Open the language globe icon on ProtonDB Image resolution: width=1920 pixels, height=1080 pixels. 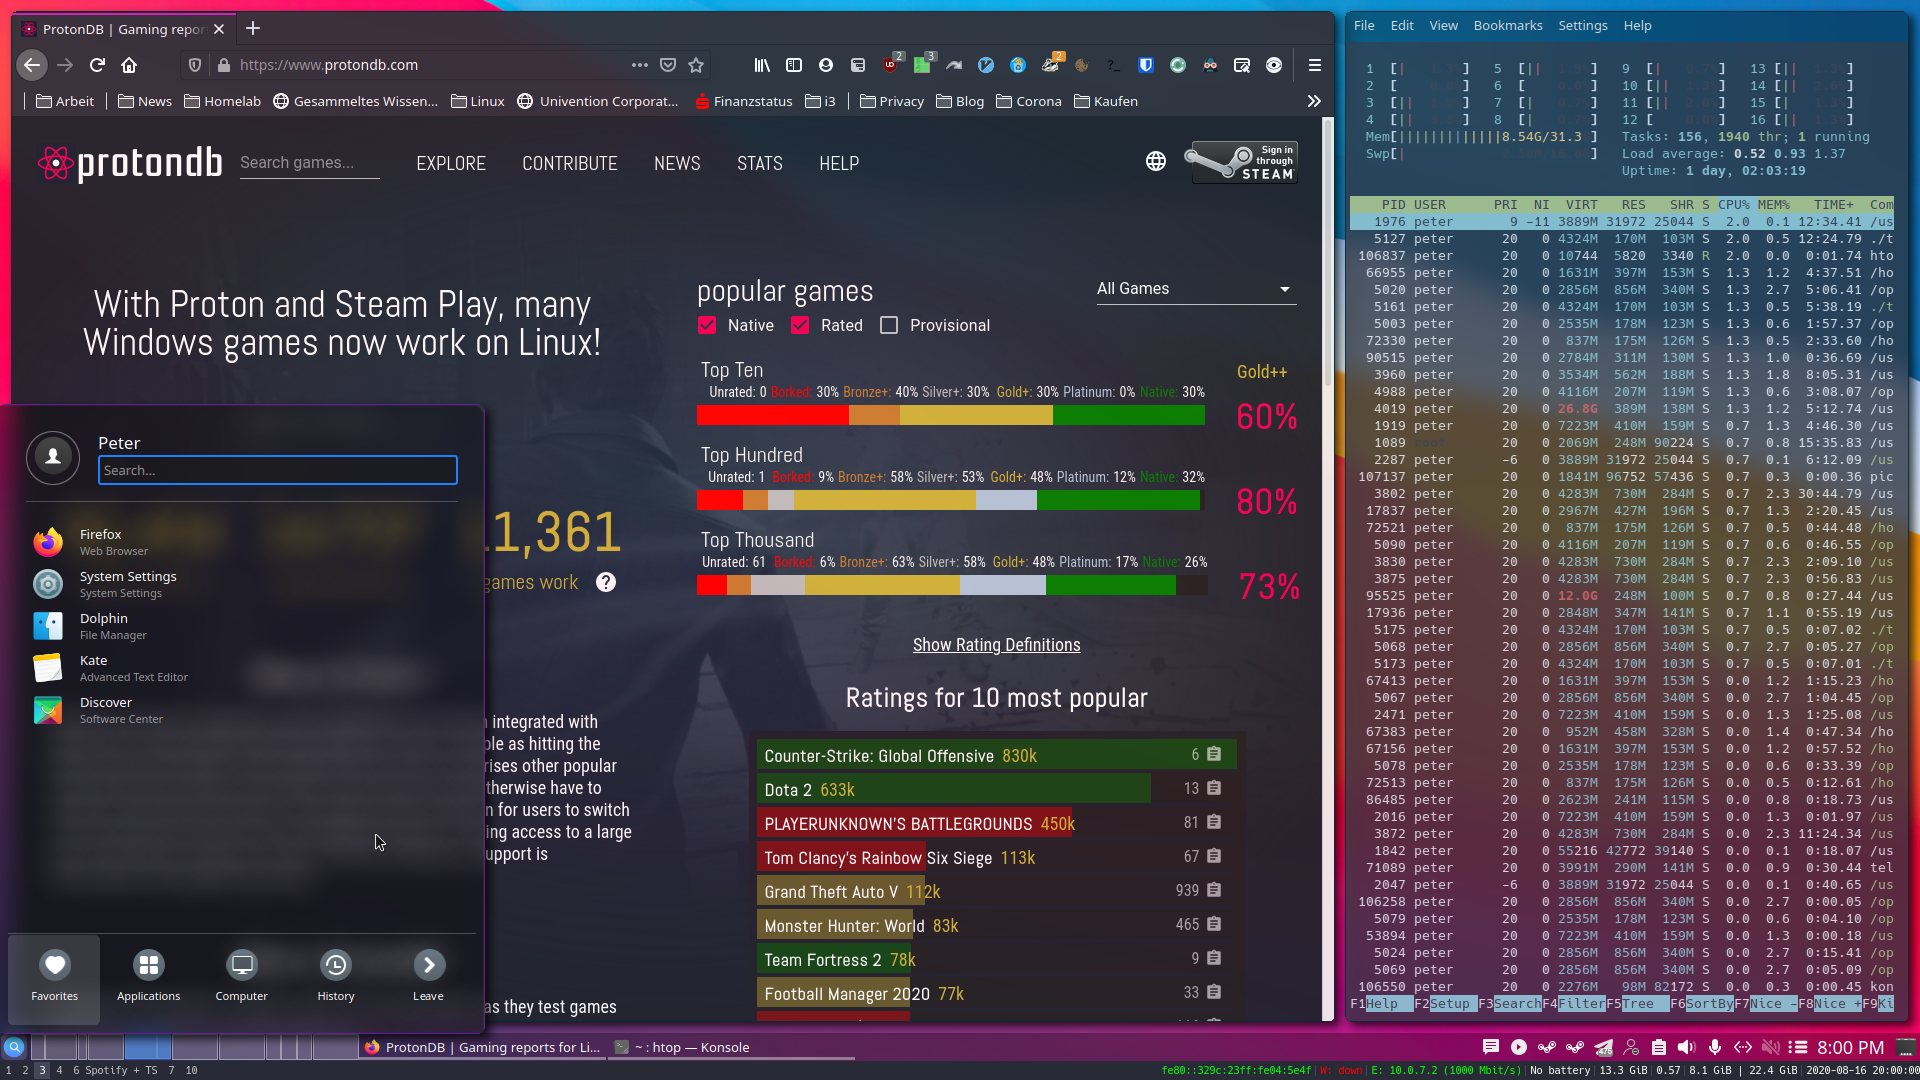pyautogui.click(x=1156, y=161)
